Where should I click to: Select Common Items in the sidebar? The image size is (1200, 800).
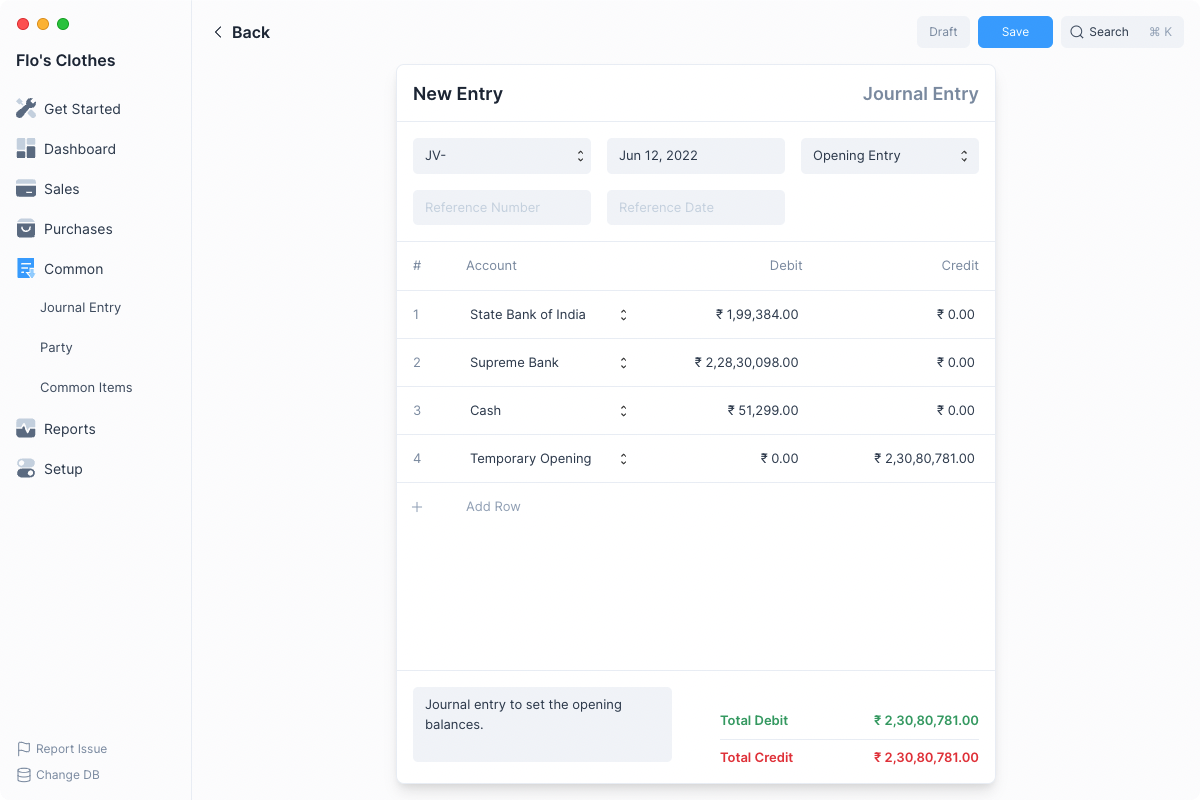pos(86,388)
